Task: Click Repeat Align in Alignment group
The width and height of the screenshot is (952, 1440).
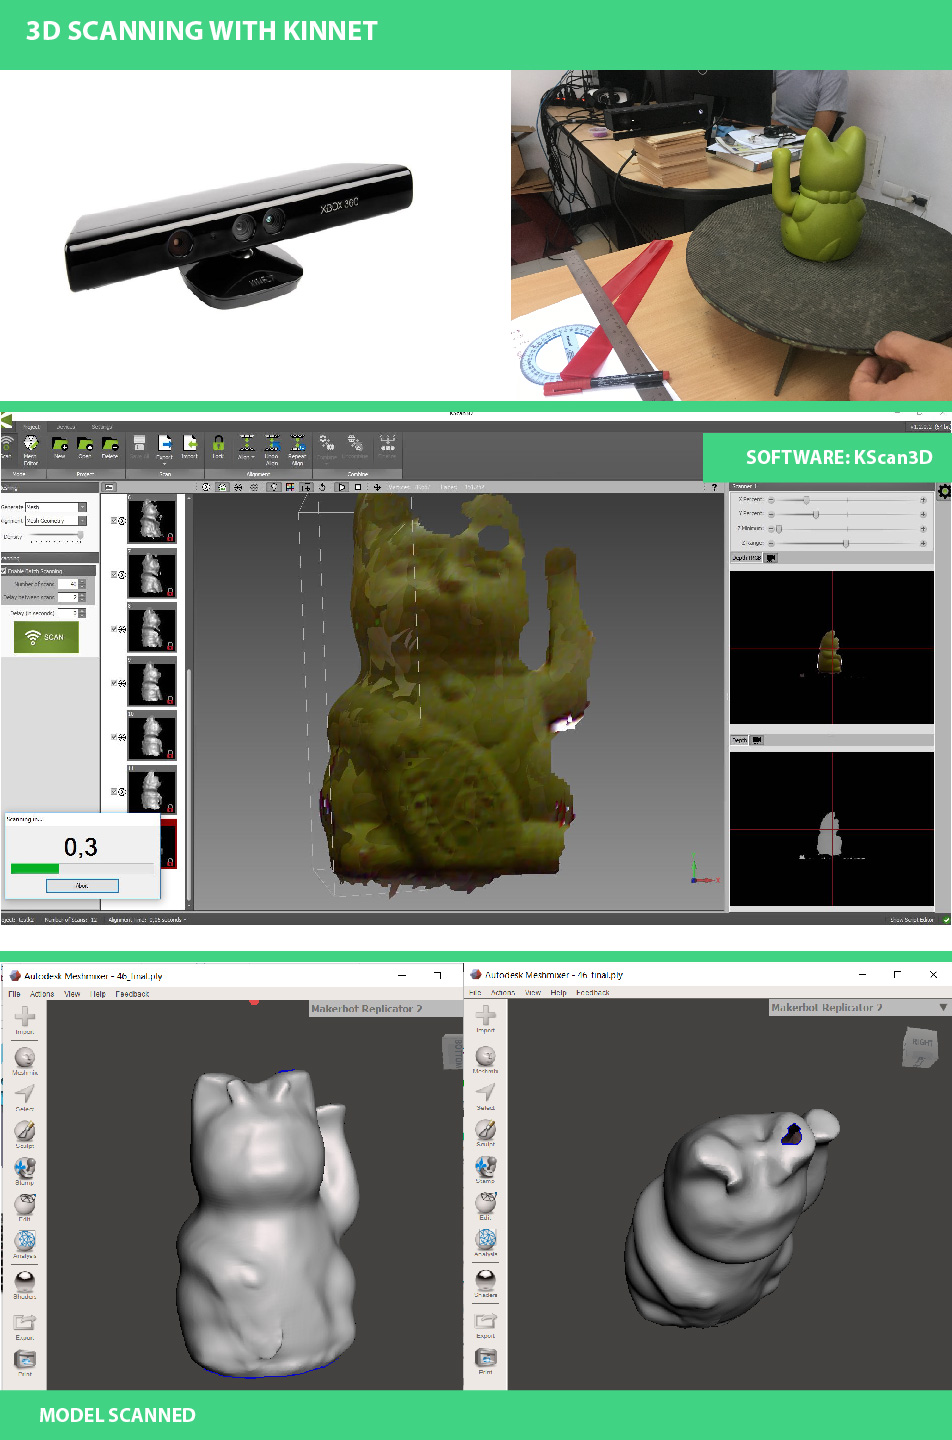Action: pyautogui.click(x=297, y=449)
